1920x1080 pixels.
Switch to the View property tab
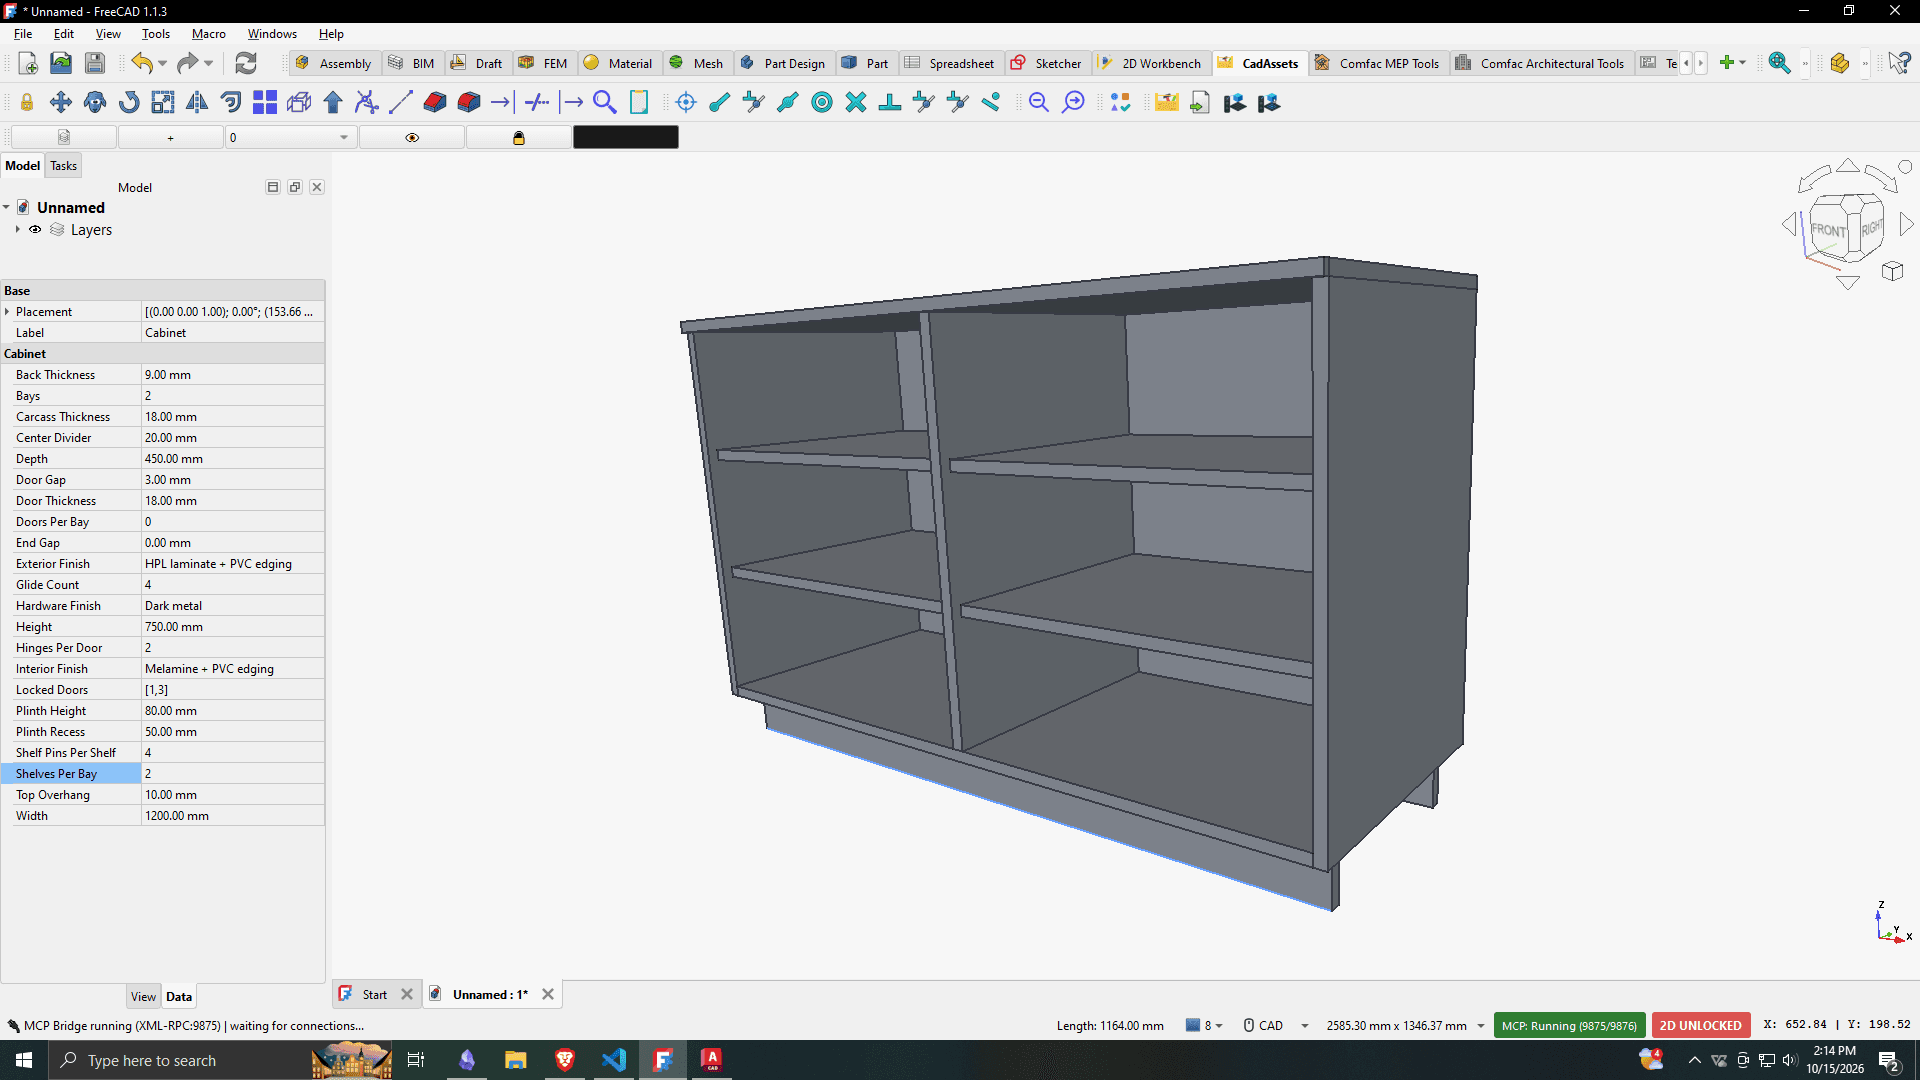(143, 996)
